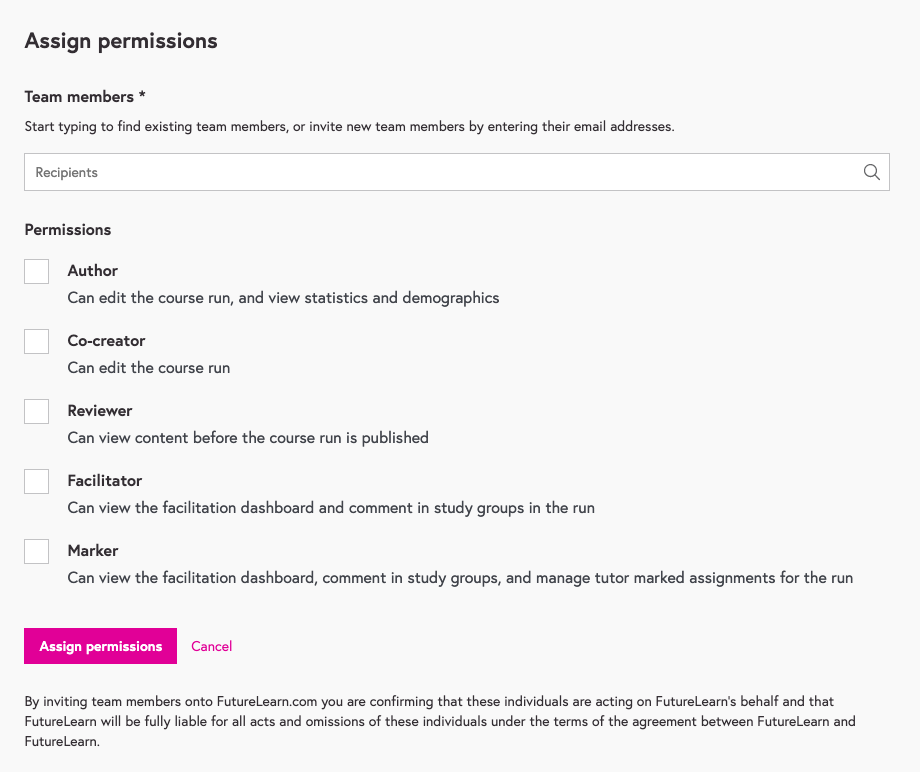Enable the Marker permission checkbox

pos(36,551)
